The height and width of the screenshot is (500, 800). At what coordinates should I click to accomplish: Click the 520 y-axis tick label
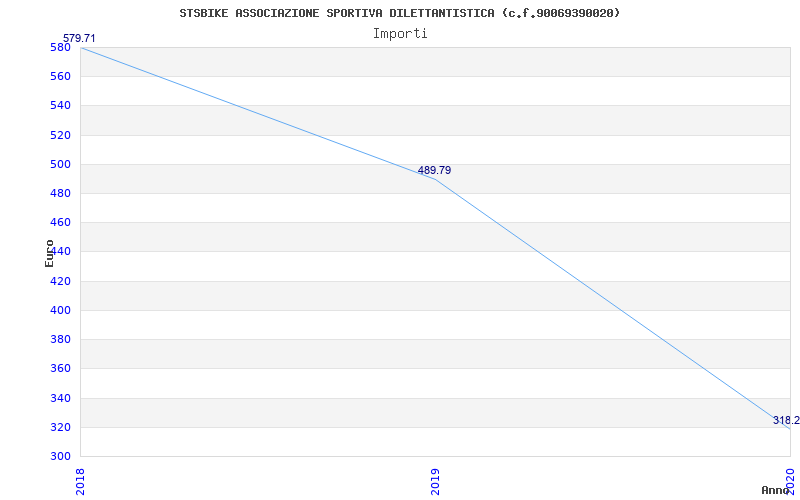60,135
